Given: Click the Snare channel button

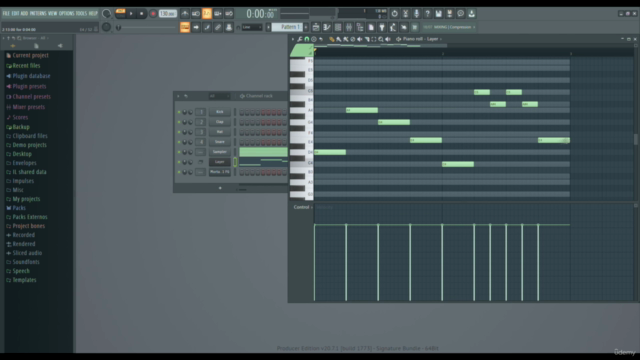Looking at the screenshot, I should (220, 142).
